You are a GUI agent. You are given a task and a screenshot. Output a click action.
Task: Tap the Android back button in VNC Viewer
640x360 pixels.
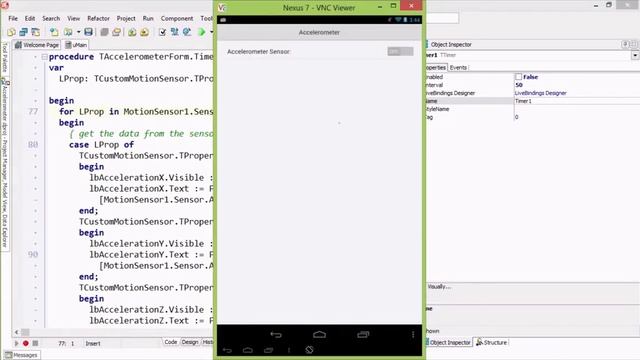276,335
